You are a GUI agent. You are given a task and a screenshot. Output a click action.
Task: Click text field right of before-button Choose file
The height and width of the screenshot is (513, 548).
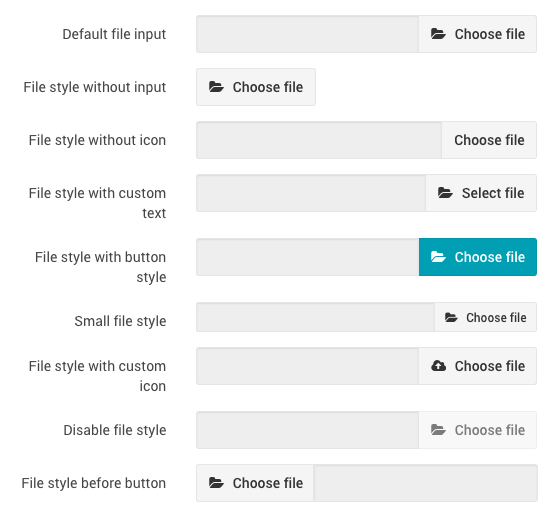pyautogui.click(x=425, y=483)
